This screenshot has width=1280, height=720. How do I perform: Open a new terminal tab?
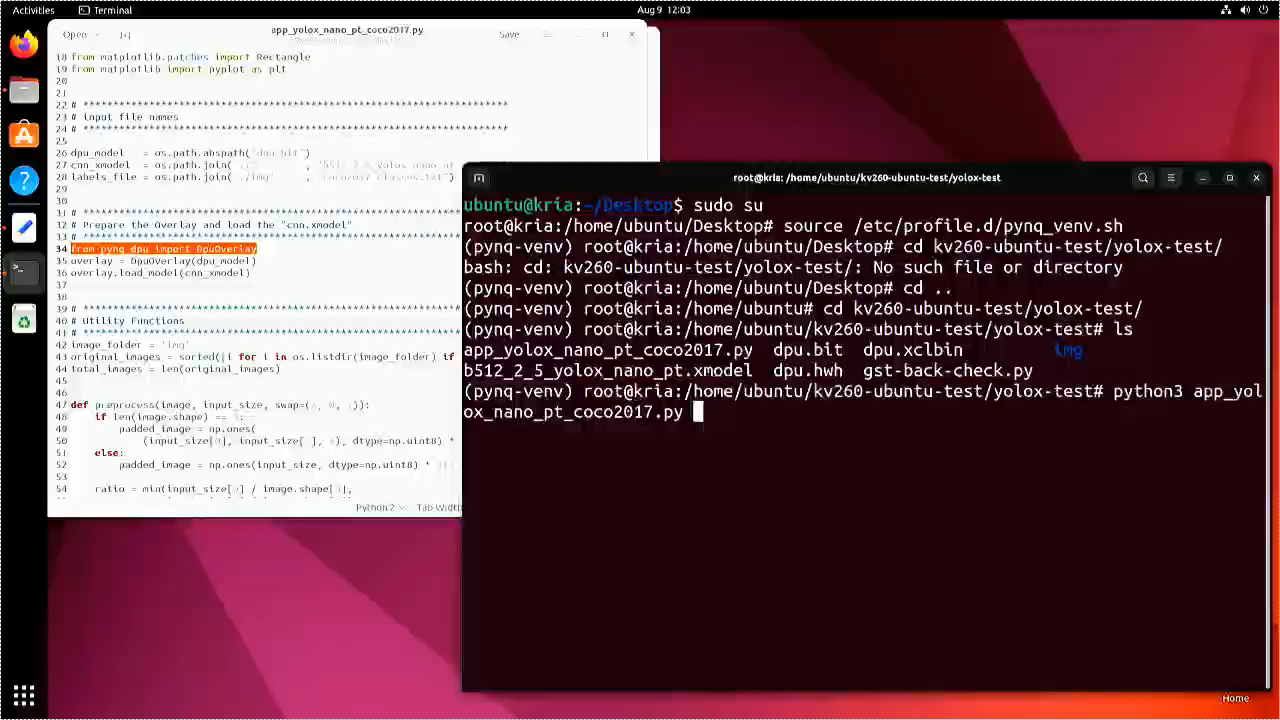pyautogui.click(x=478, y=177)
